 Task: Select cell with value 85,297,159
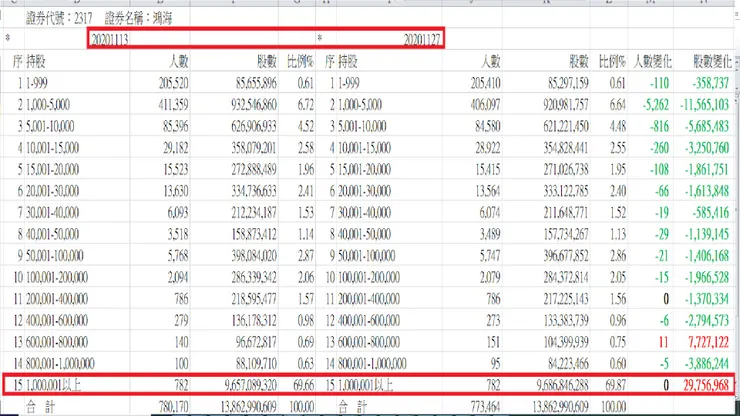click(568, 83)
